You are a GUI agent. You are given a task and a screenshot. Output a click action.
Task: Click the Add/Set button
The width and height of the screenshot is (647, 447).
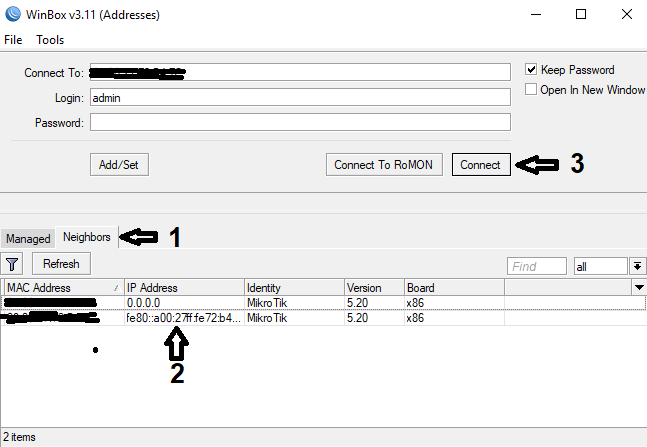click(119, 165)
